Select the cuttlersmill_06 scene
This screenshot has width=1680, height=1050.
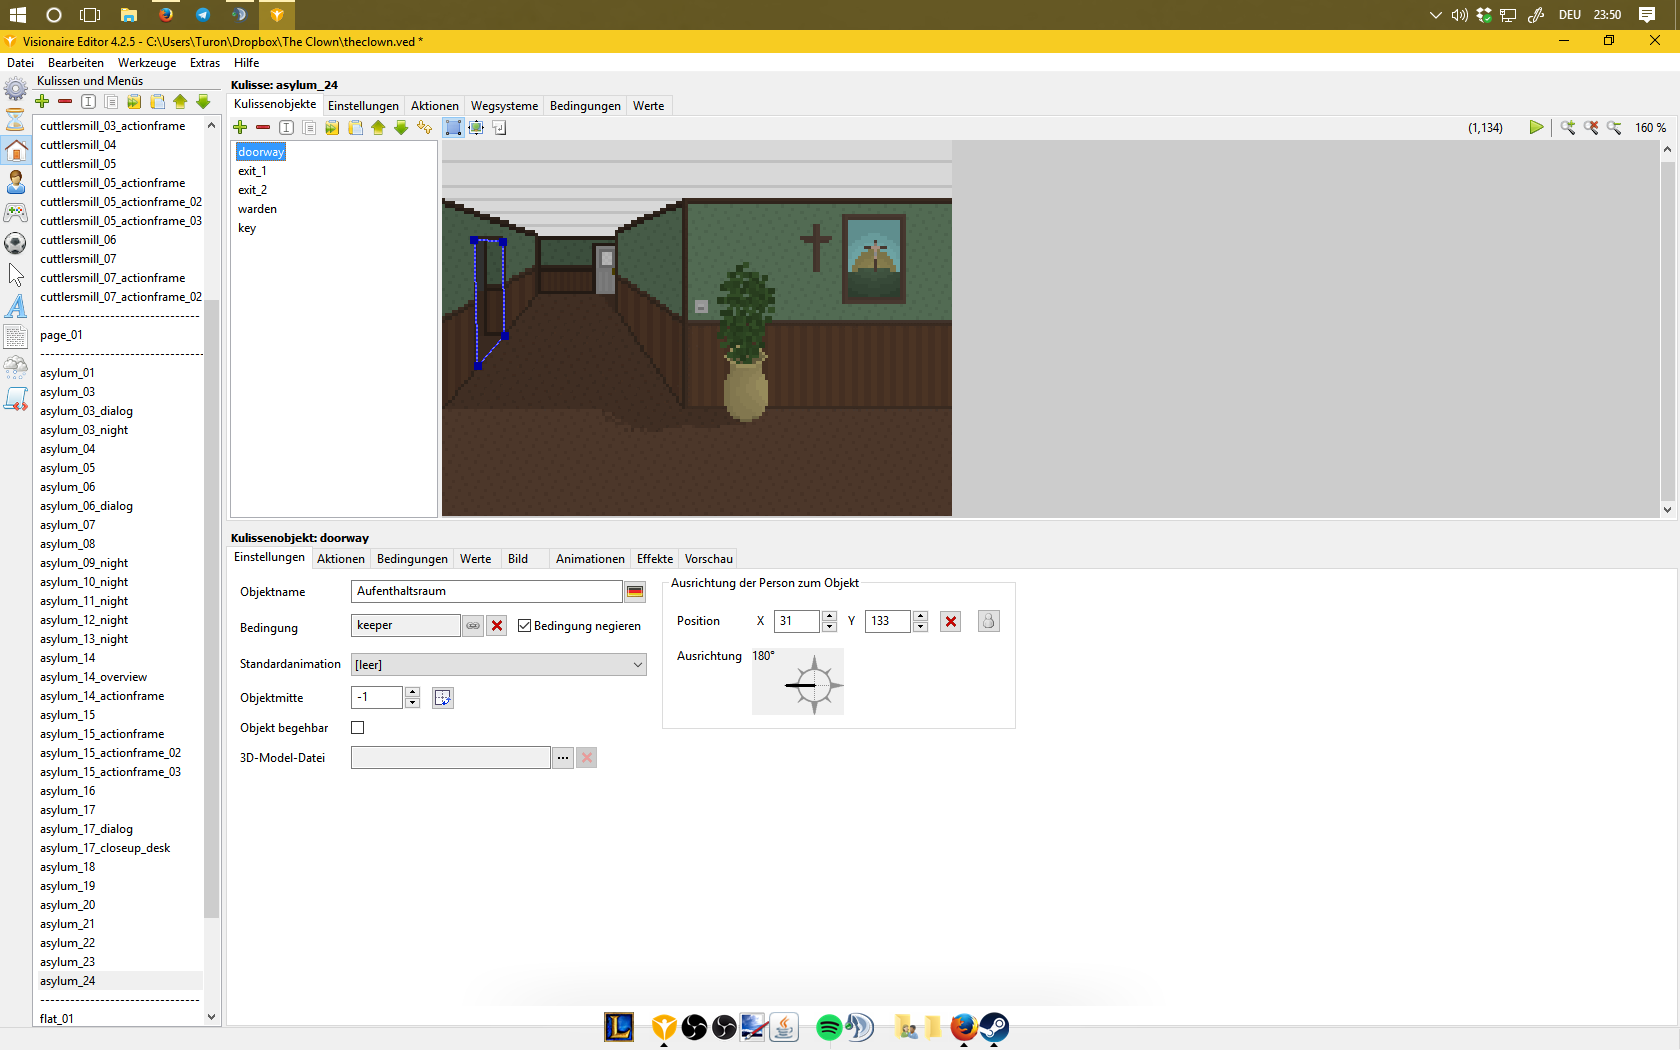[78, 240]
